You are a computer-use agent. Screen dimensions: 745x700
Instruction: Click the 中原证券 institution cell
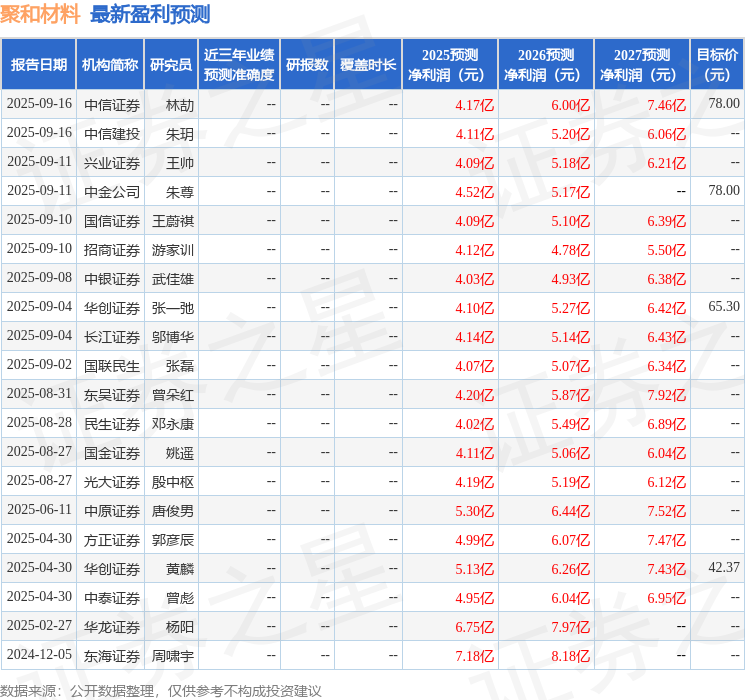tap(112, 511)
